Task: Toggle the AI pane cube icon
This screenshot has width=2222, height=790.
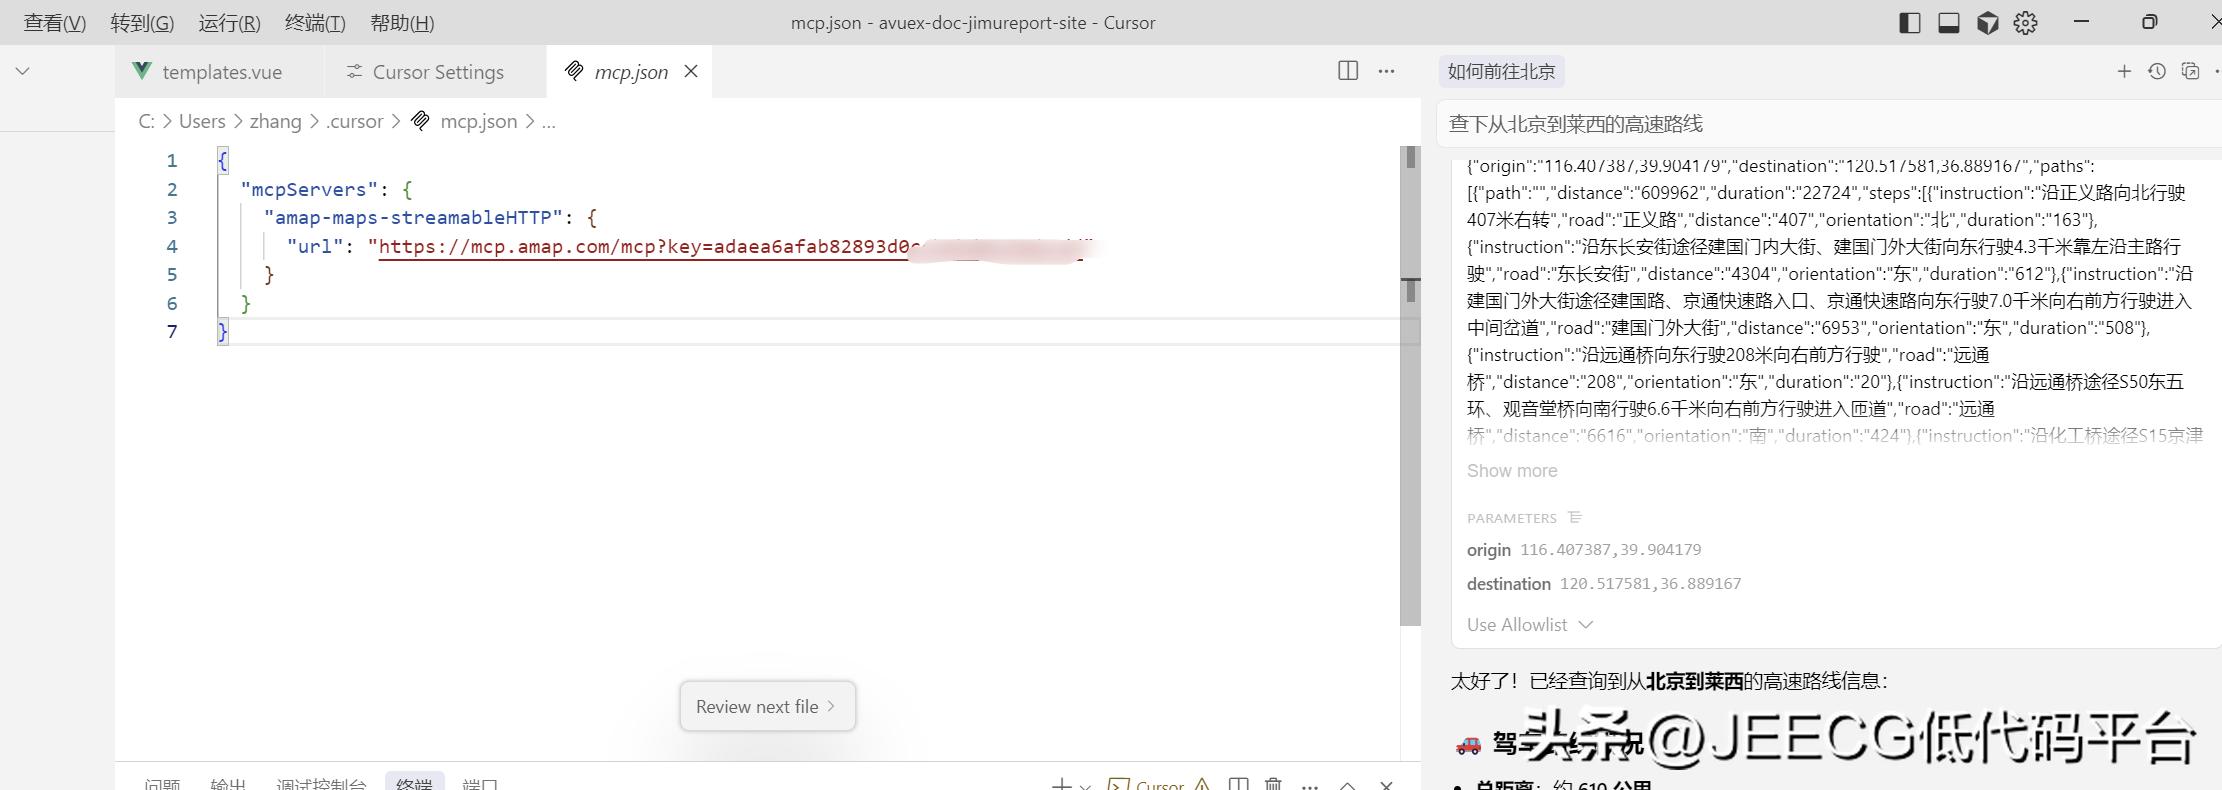Action: pyautogui.click(x=1987, y=23)
